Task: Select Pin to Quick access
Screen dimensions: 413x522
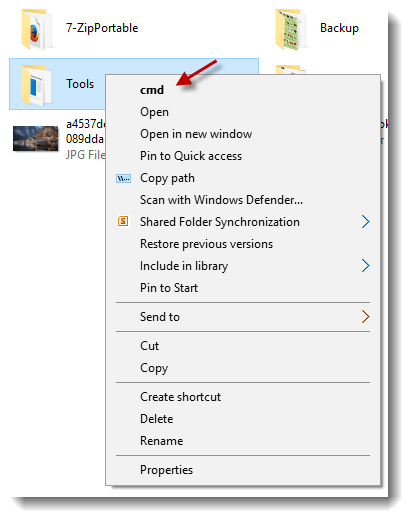Action: pyautogui.click(x=243, y=156)
